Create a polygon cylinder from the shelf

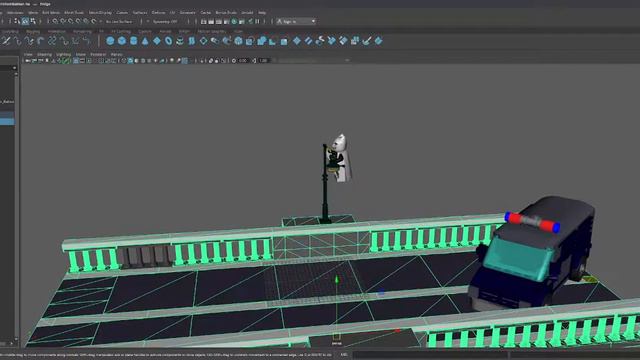[133, 41]
